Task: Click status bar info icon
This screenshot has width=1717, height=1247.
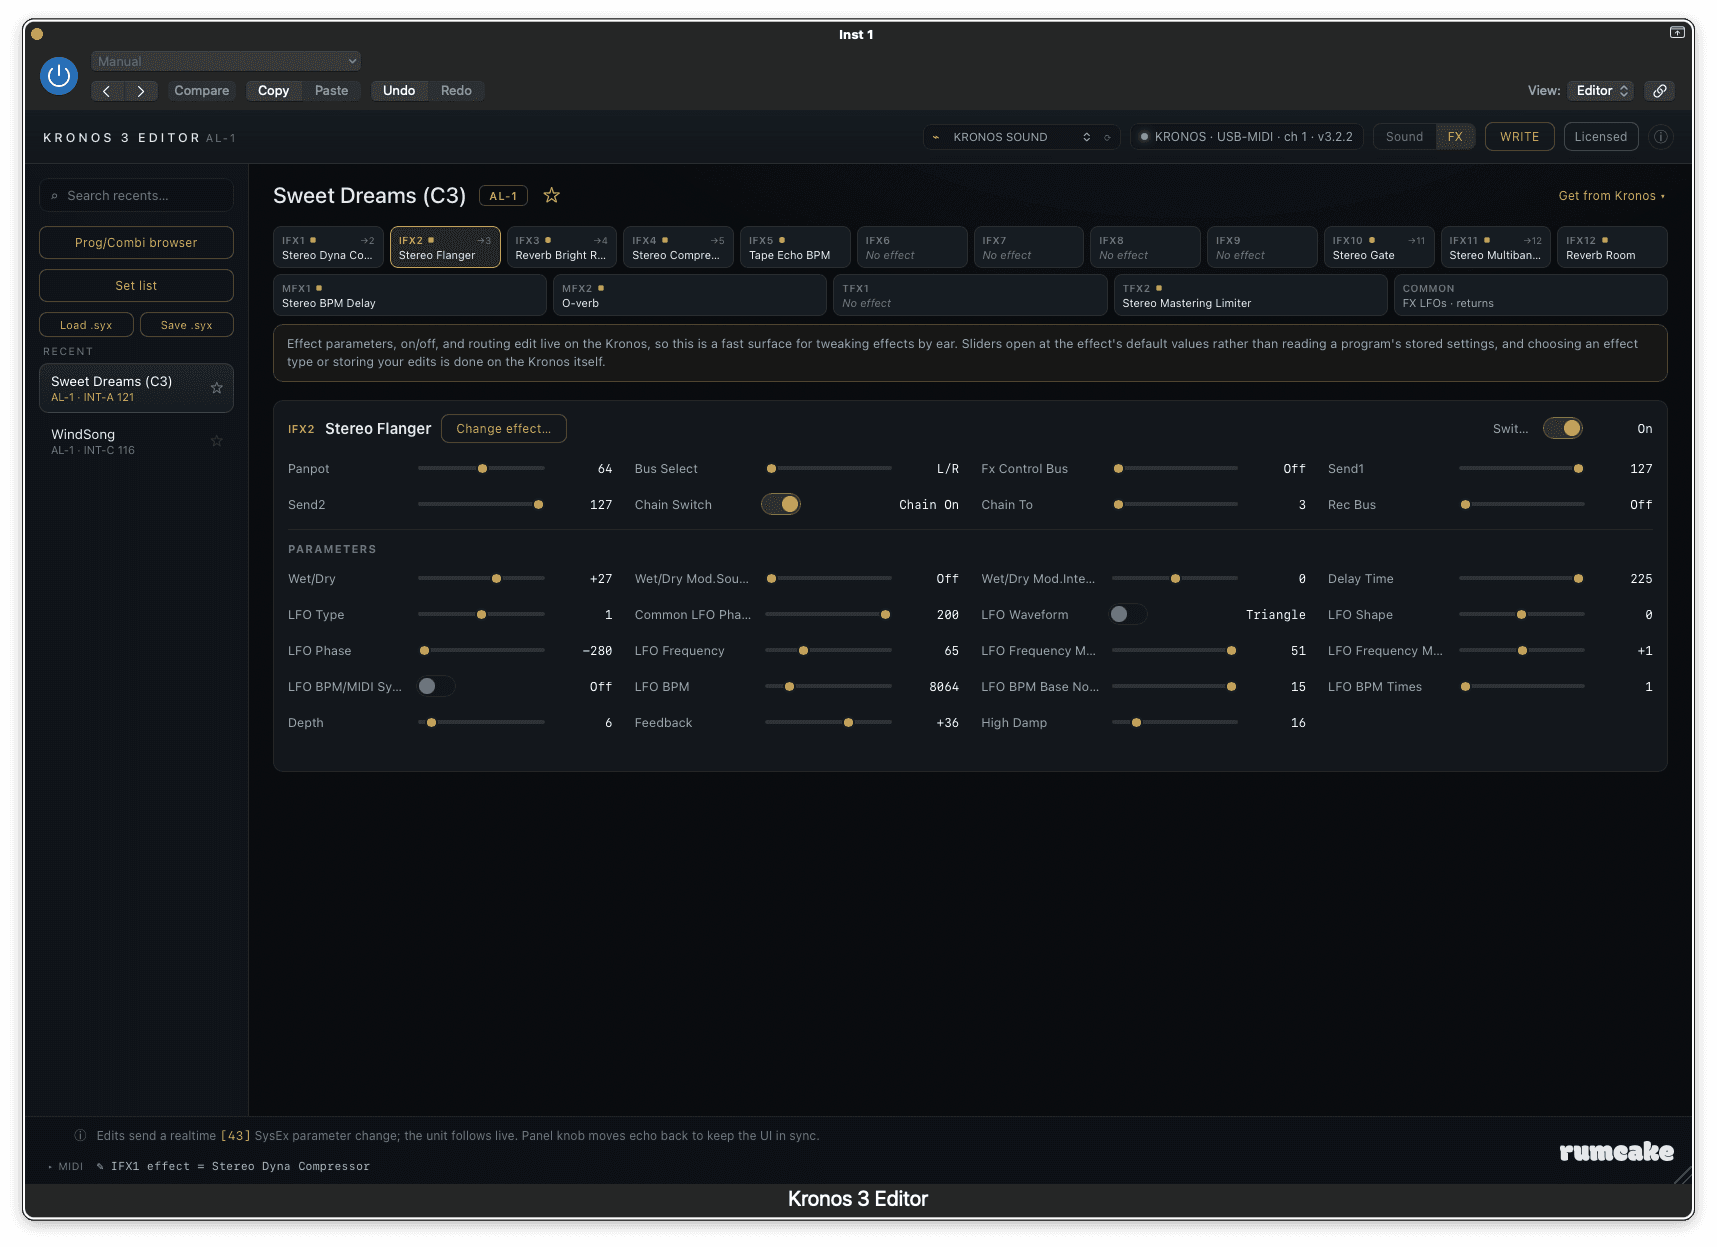Action: [x=80, y=1136]
